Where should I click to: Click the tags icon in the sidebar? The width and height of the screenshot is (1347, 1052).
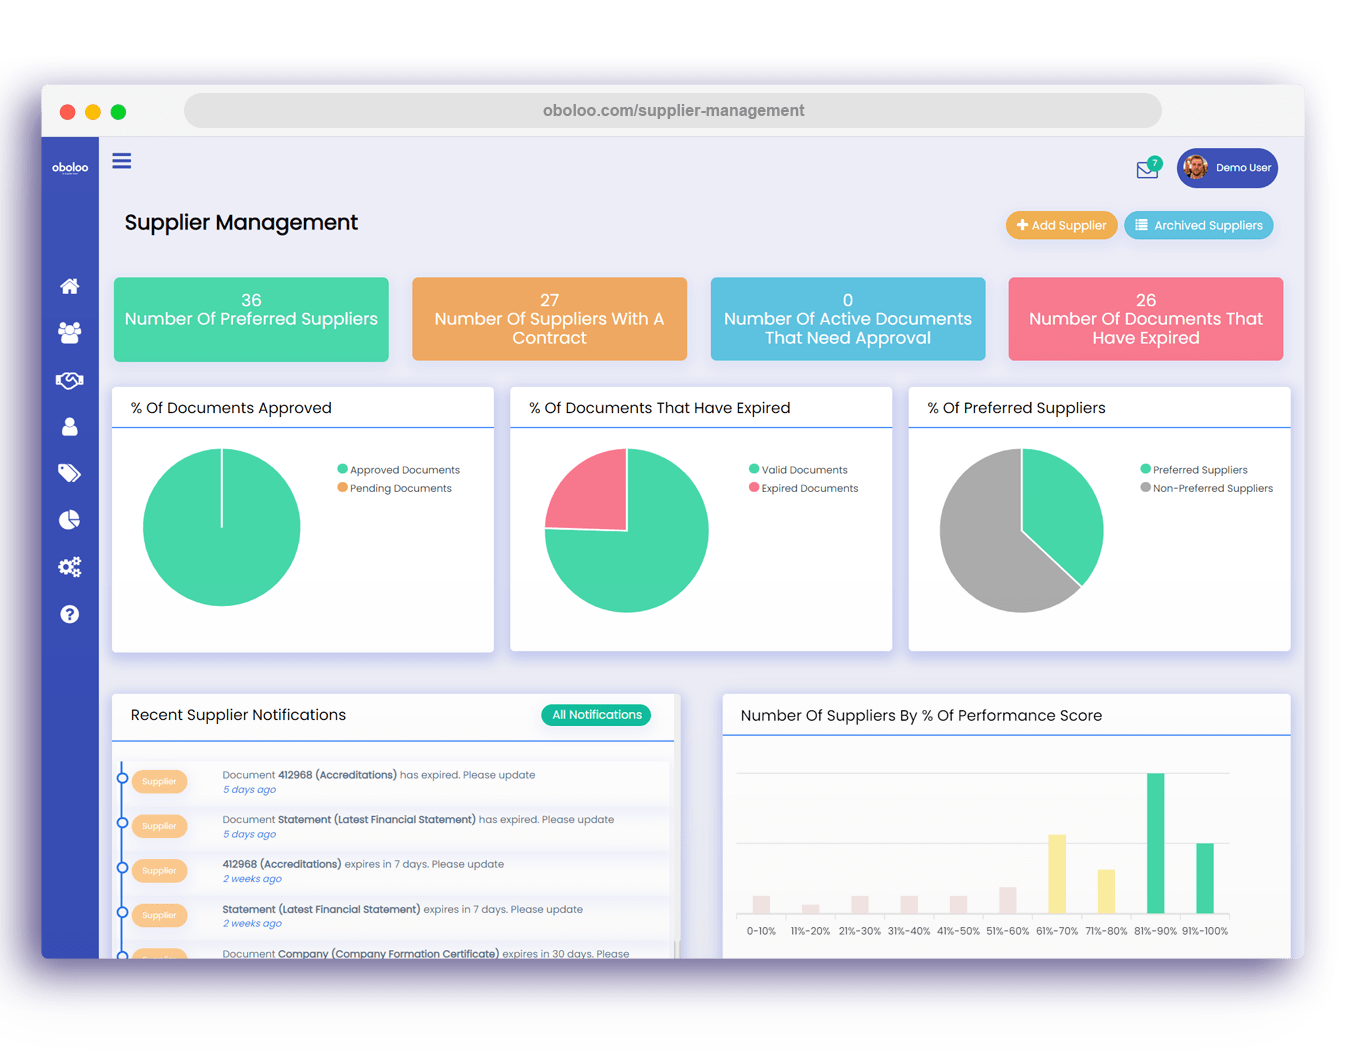pos(69,473)
